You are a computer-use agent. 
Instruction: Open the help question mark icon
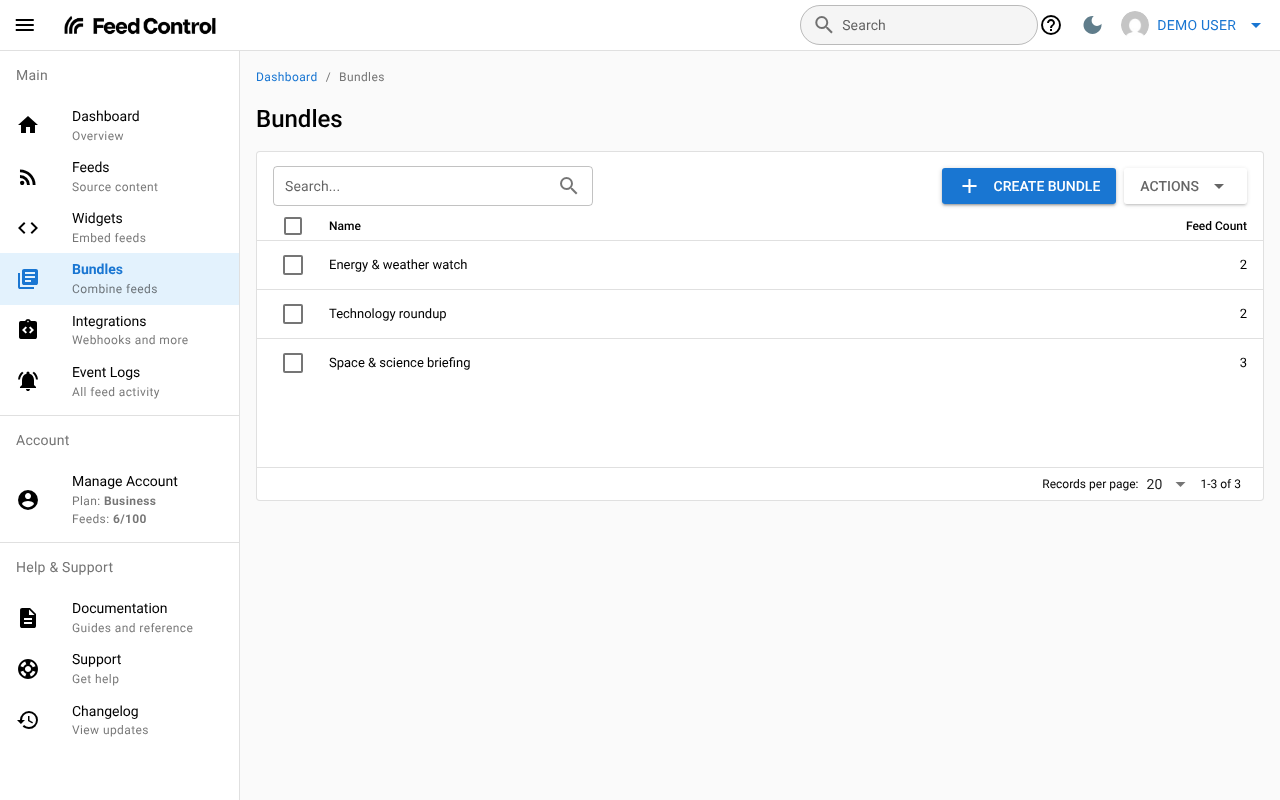pyautogui.click(x=1051, y=25)
